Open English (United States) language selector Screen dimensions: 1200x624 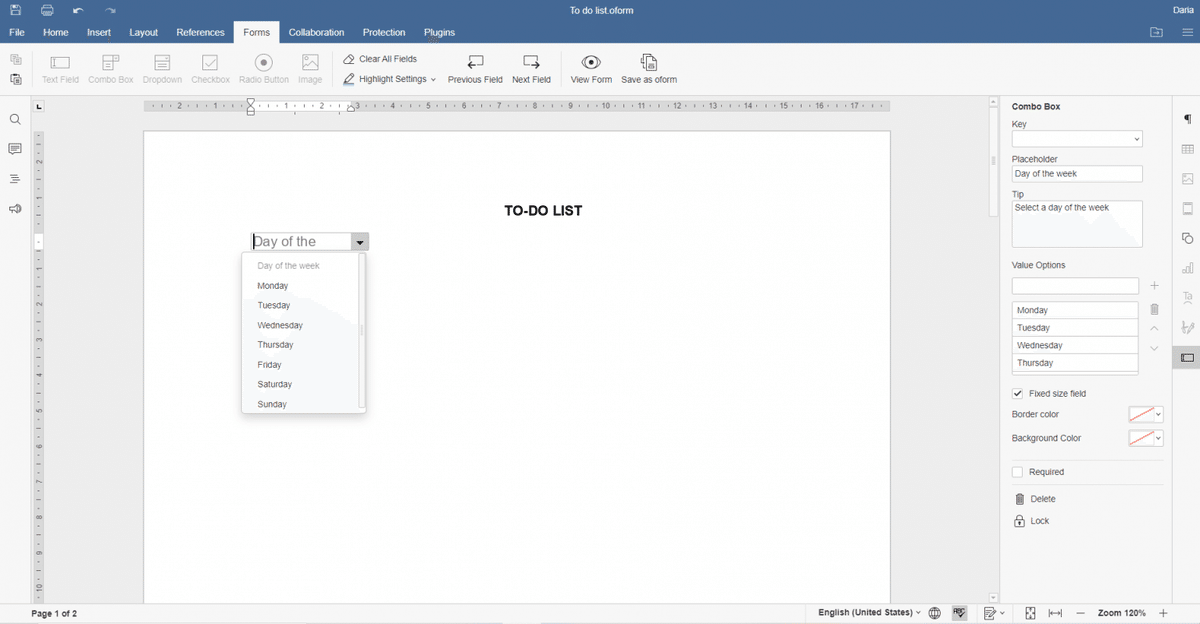[x=869, y=613]
